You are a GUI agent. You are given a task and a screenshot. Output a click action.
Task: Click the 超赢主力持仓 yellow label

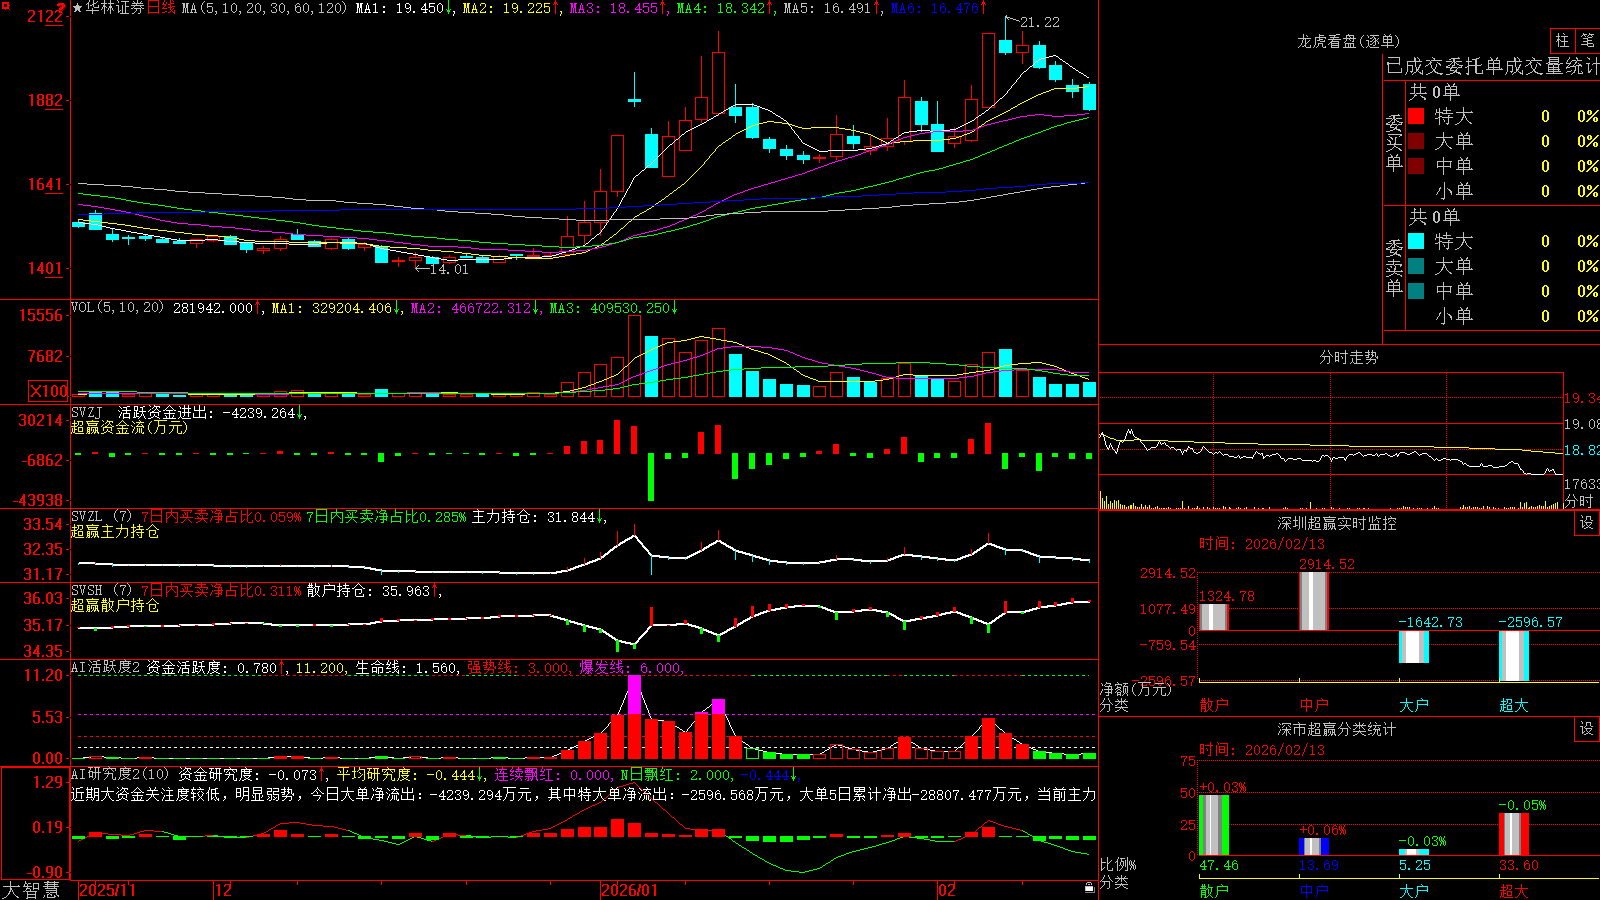pyautogui.click(x=115, y=531)
